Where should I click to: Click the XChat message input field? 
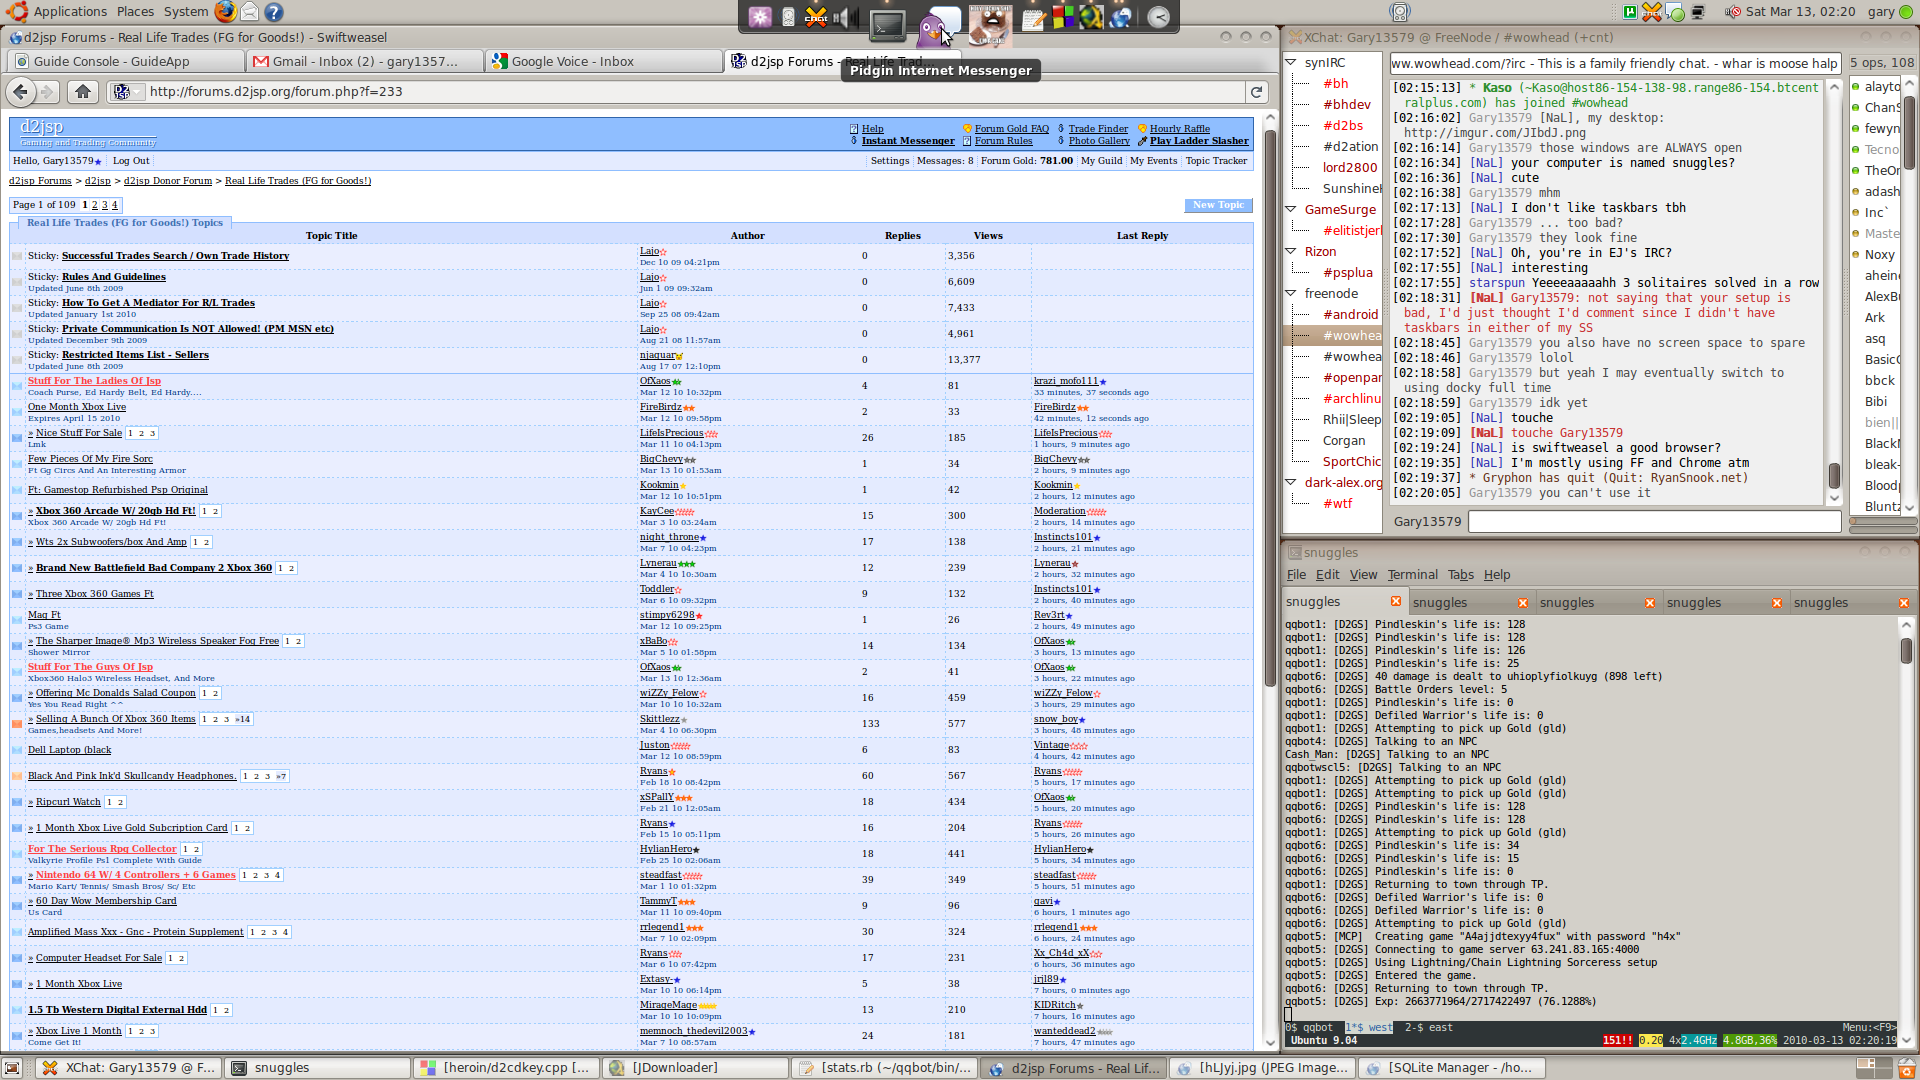tap(1654, 522)
